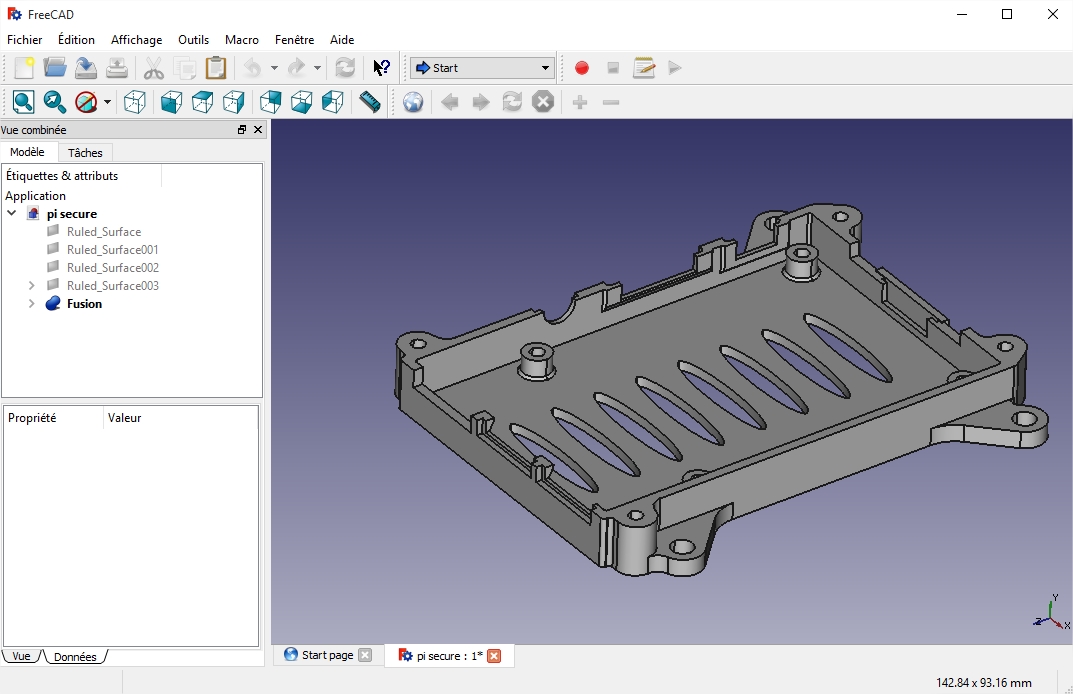Switch to the front view cube
Viewport: 1073px width, 694px height.
tap(171, 102)
